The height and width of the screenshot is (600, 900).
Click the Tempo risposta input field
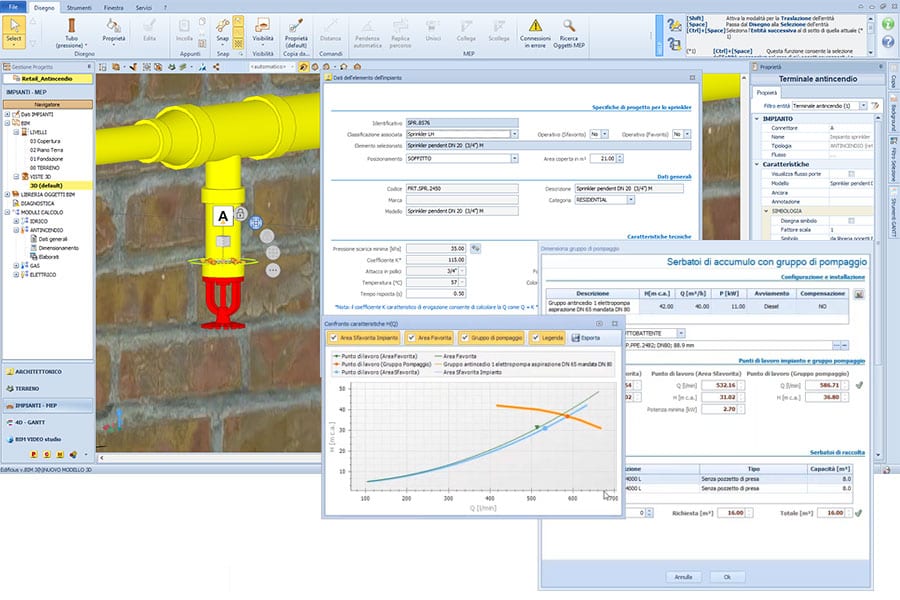[436, 293]
